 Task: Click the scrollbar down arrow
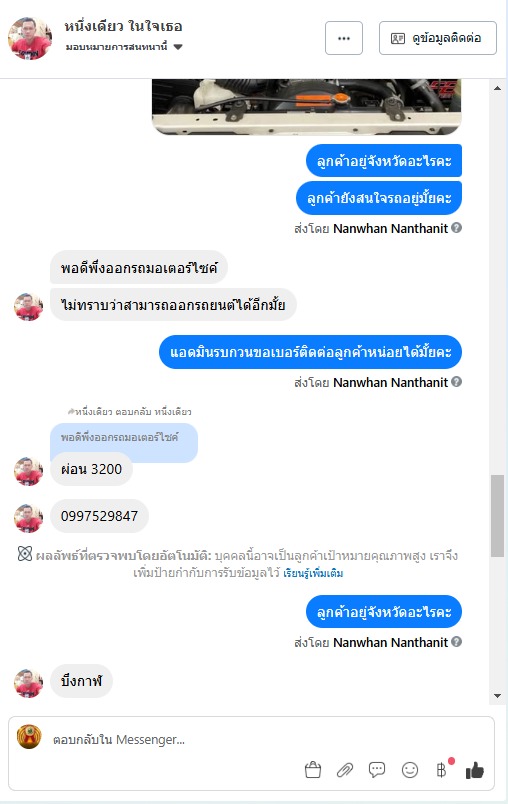pos(497,696)
